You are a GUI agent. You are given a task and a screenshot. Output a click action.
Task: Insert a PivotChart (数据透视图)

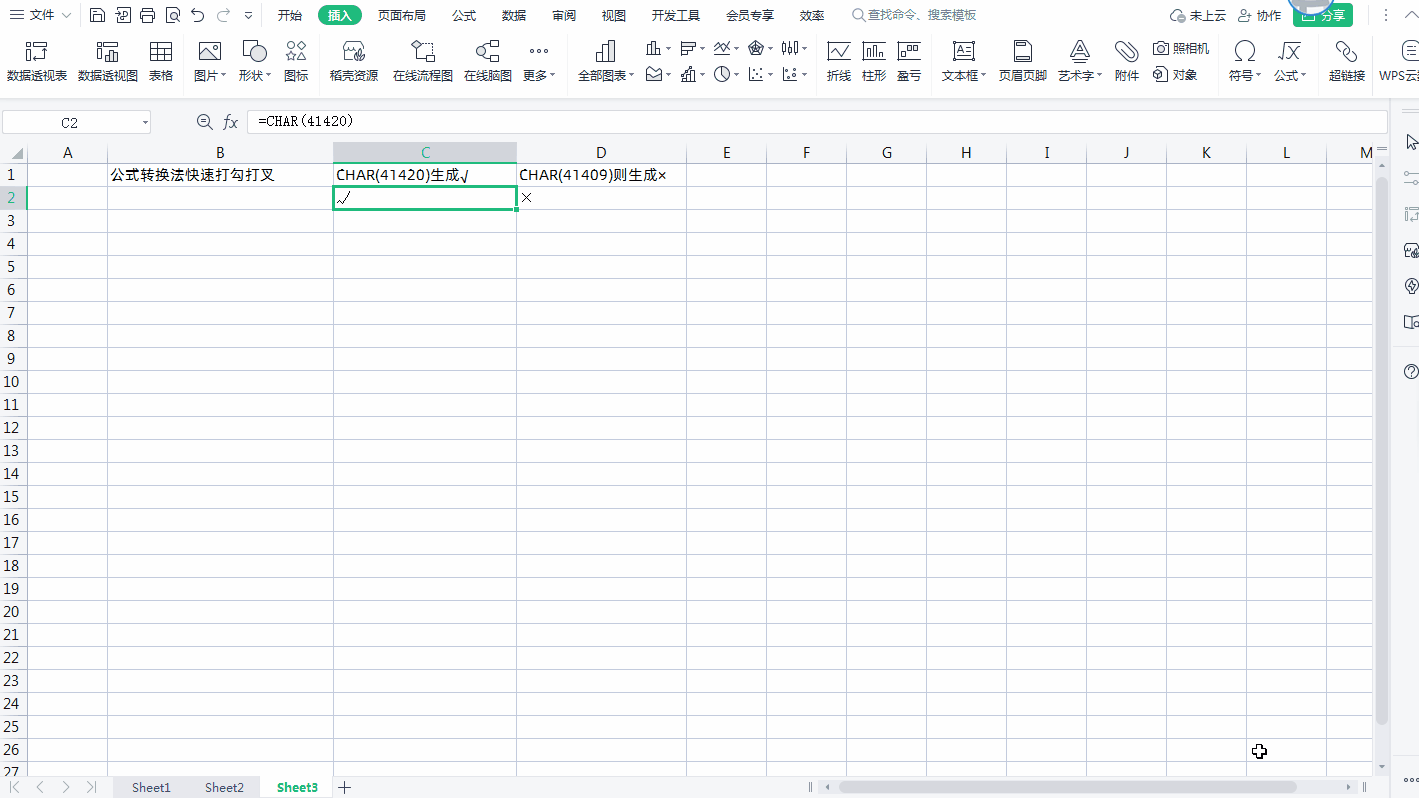click(x=108, y=61)
